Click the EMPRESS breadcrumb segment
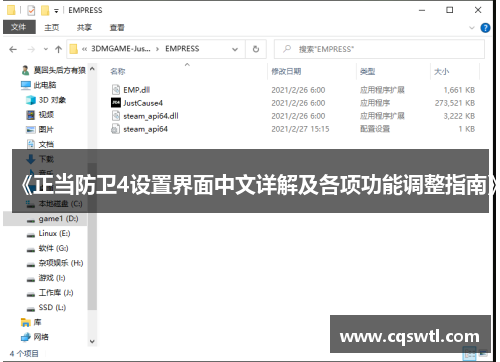The image size is (500, 362). coord(182,49)
